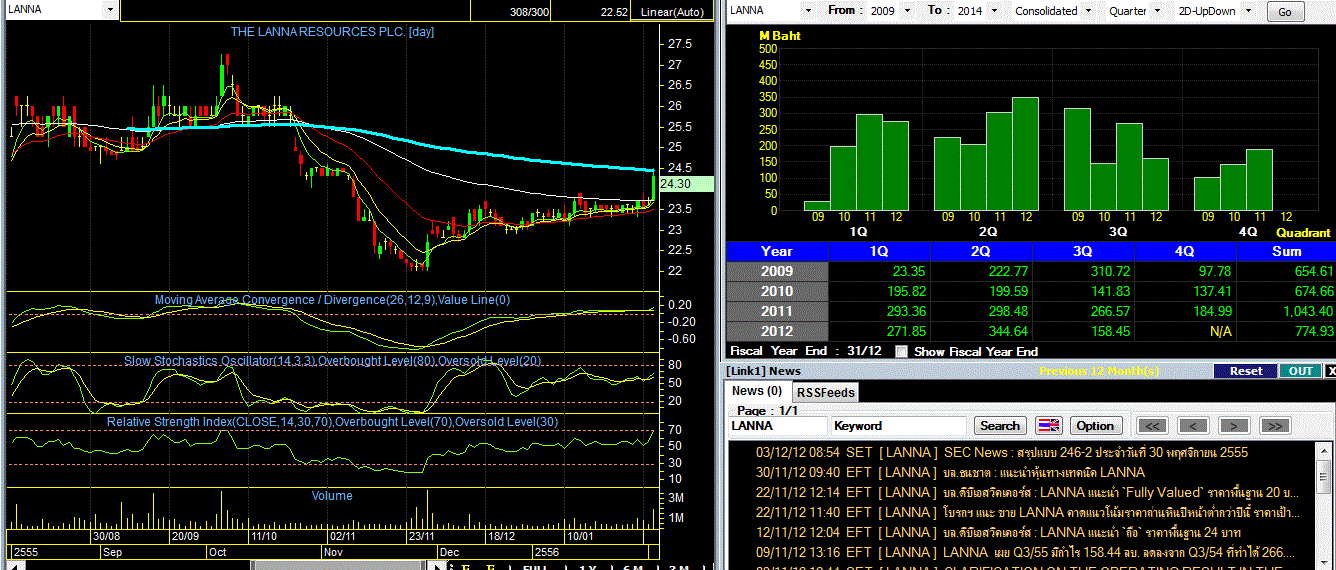Click the 2011 year row header

(x=777, y=311)
